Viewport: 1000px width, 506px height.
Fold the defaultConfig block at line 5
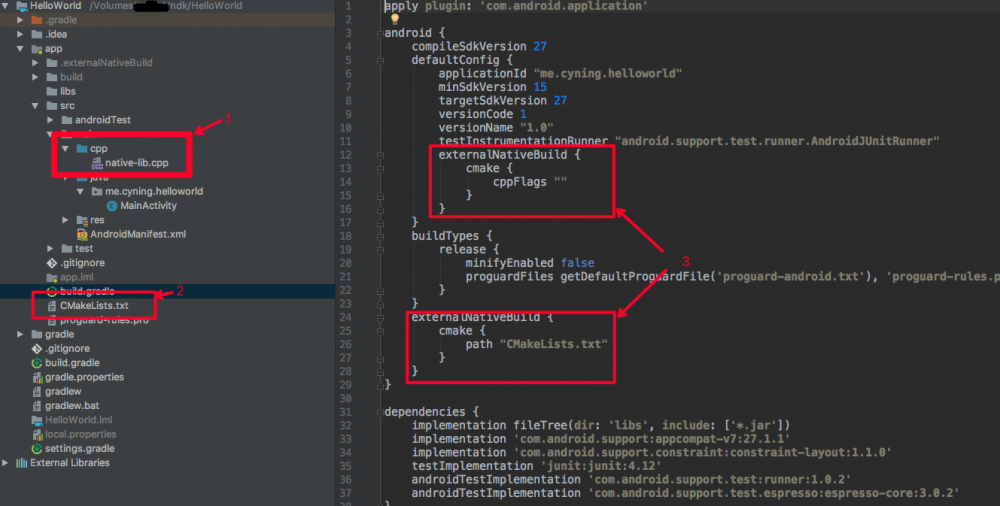380,61
